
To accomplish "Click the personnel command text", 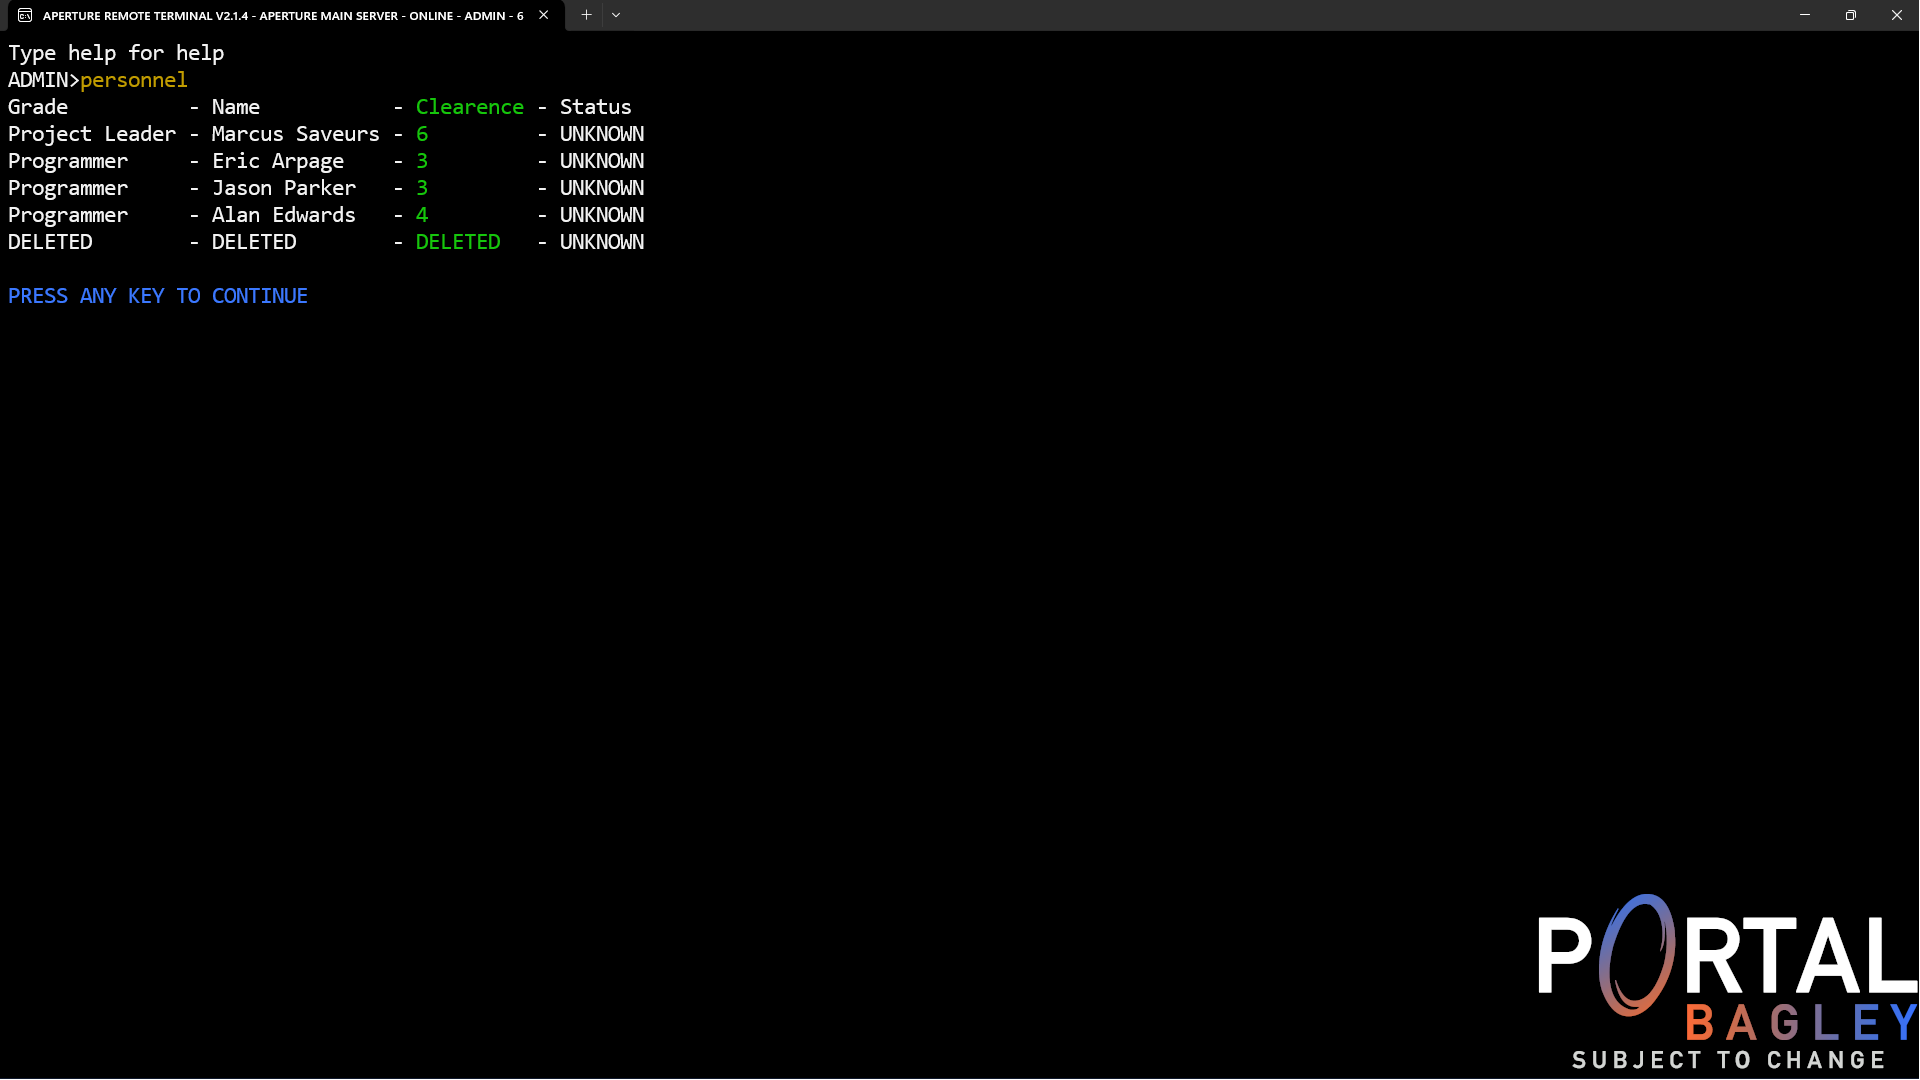I will coord(134,80).
